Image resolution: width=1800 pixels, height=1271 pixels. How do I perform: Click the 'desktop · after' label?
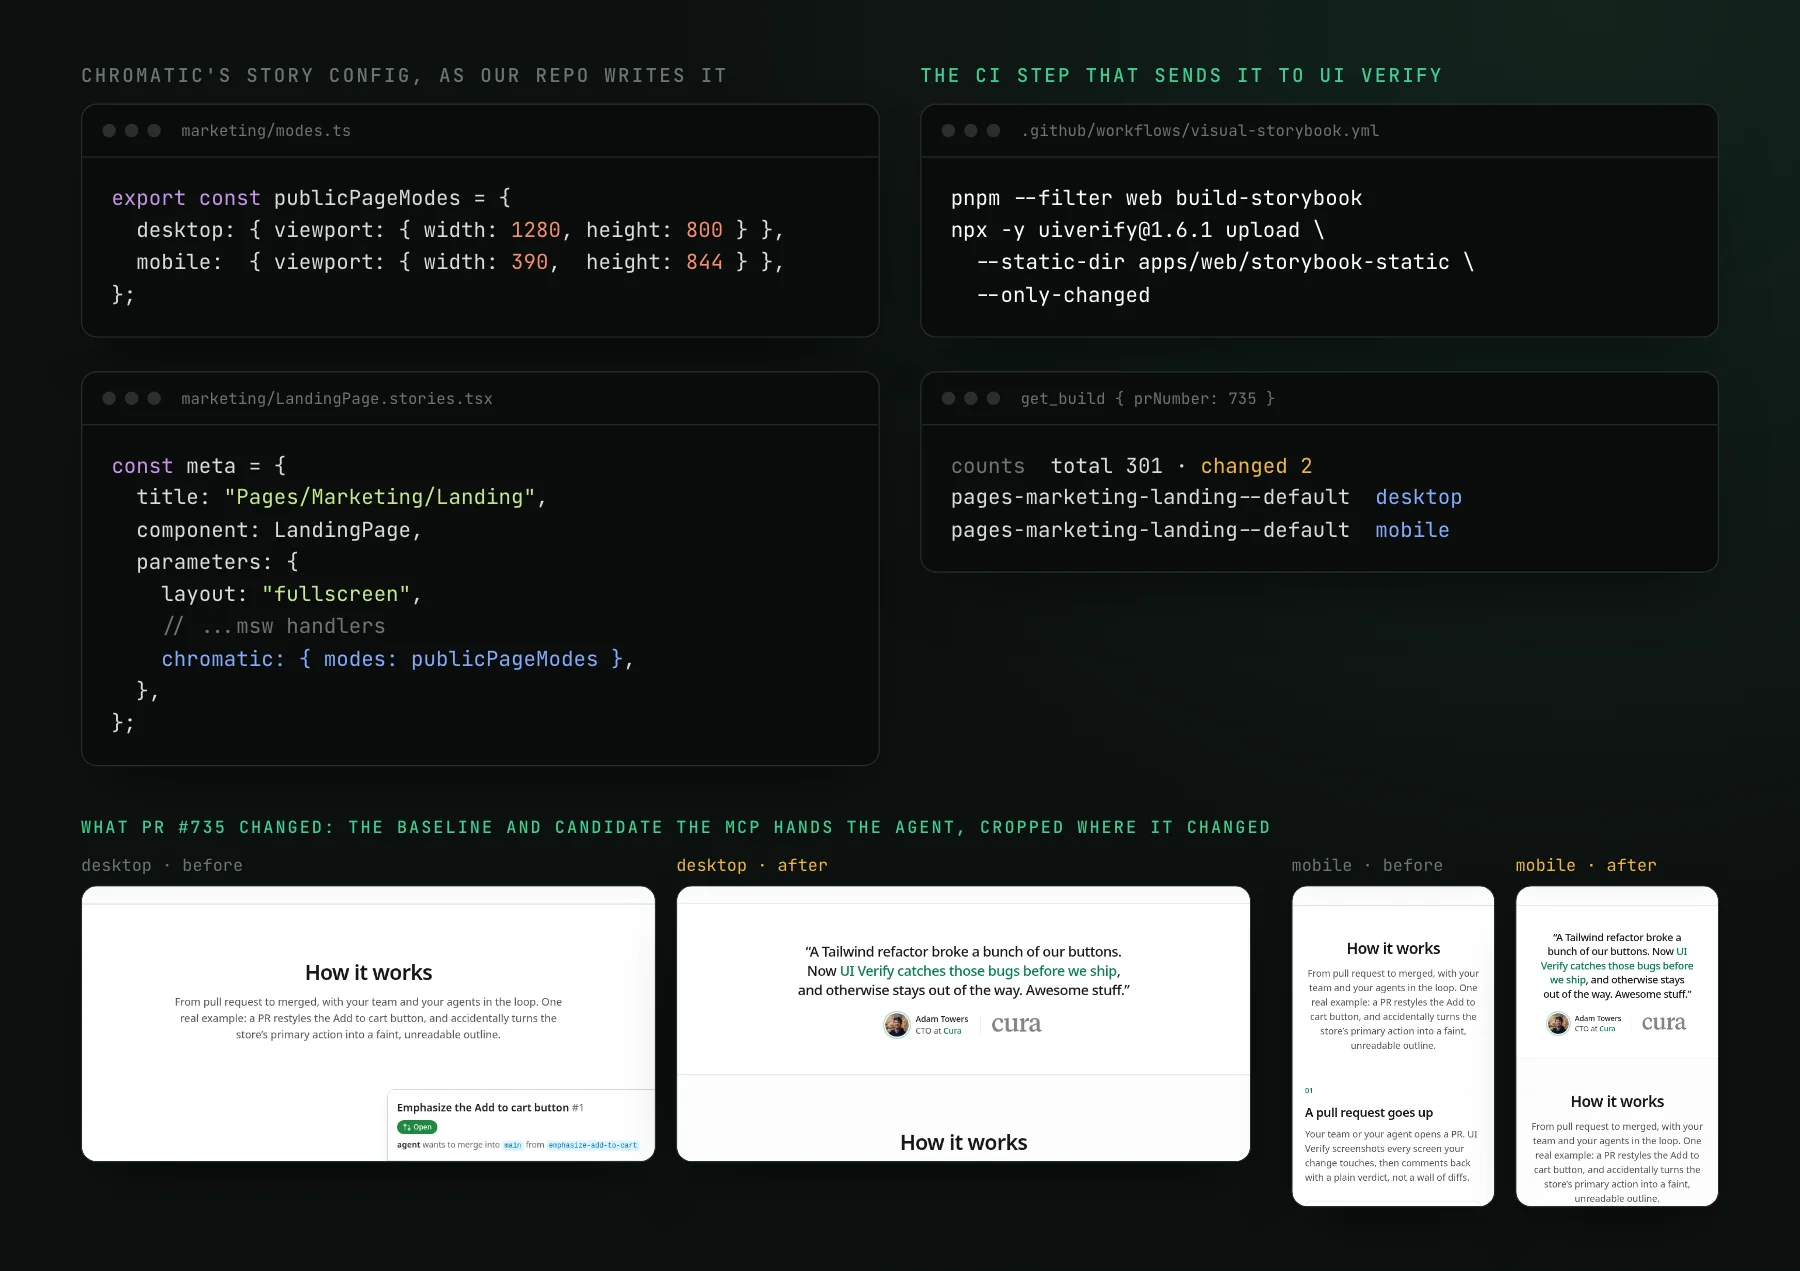pyautogui.click(x=752, y=865)
